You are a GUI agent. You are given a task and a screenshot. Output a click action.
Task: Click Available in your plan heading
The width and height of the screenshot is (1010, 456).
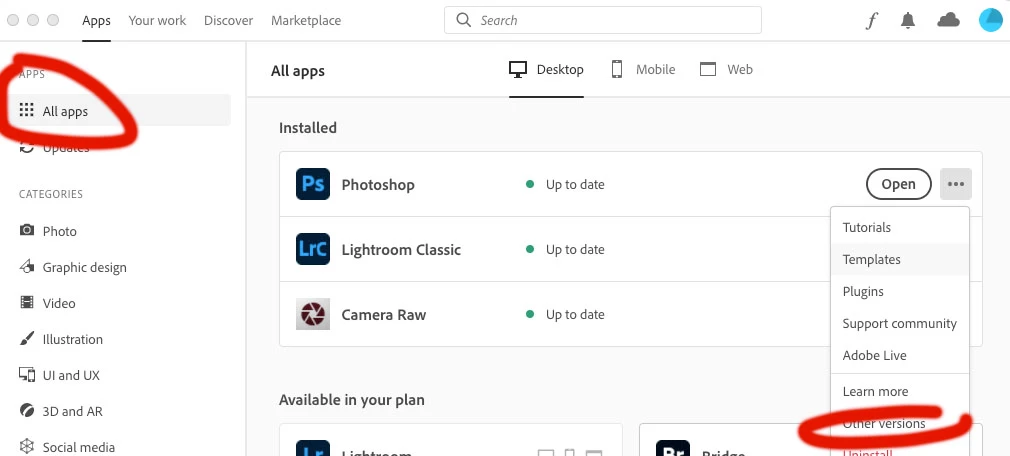tap(352, 400)
